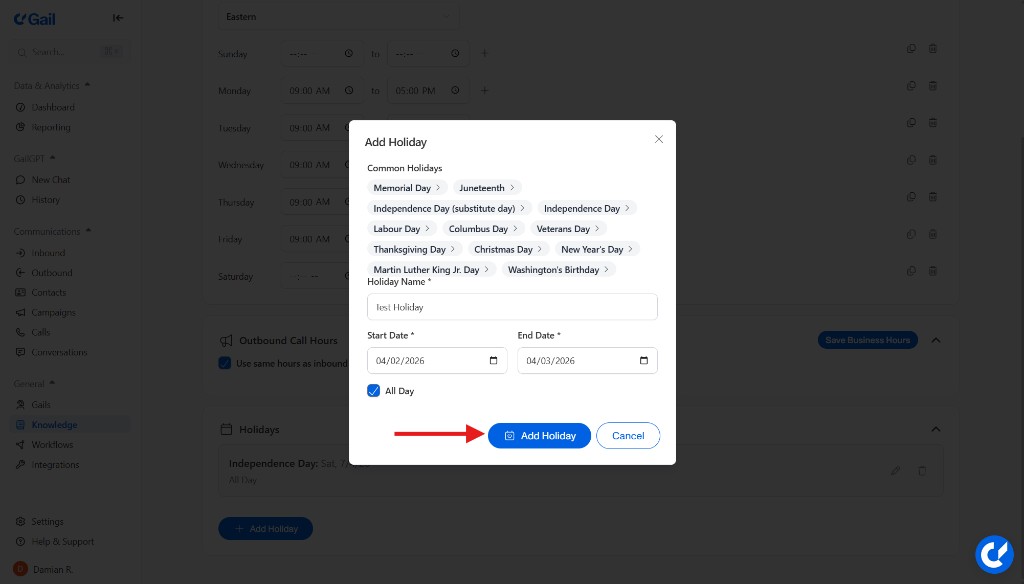Delete Sunday's hours using the trash icon

(932, 48)
